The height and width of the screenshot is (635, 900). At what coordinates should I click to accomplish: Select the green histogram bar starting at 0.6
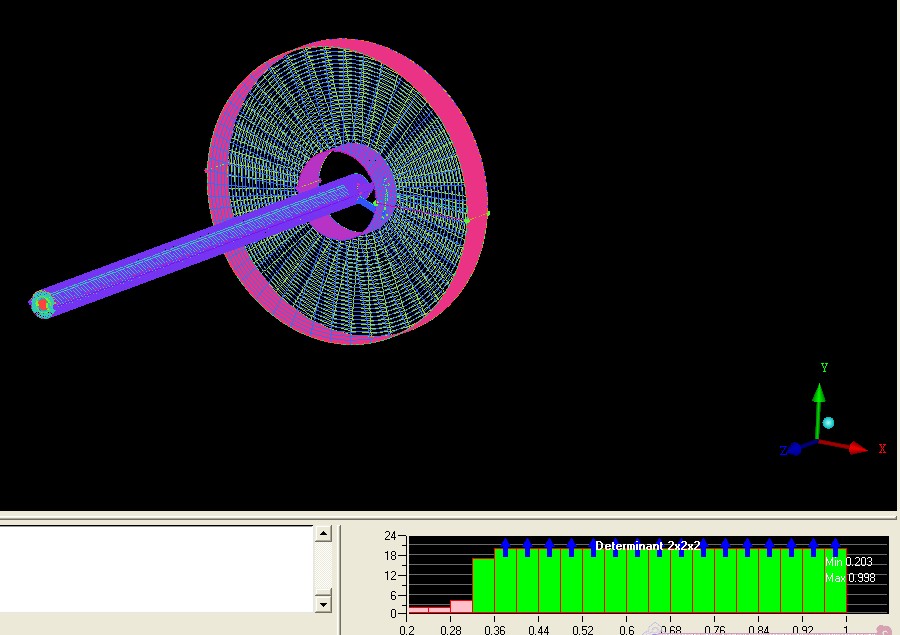coord(637,582)
